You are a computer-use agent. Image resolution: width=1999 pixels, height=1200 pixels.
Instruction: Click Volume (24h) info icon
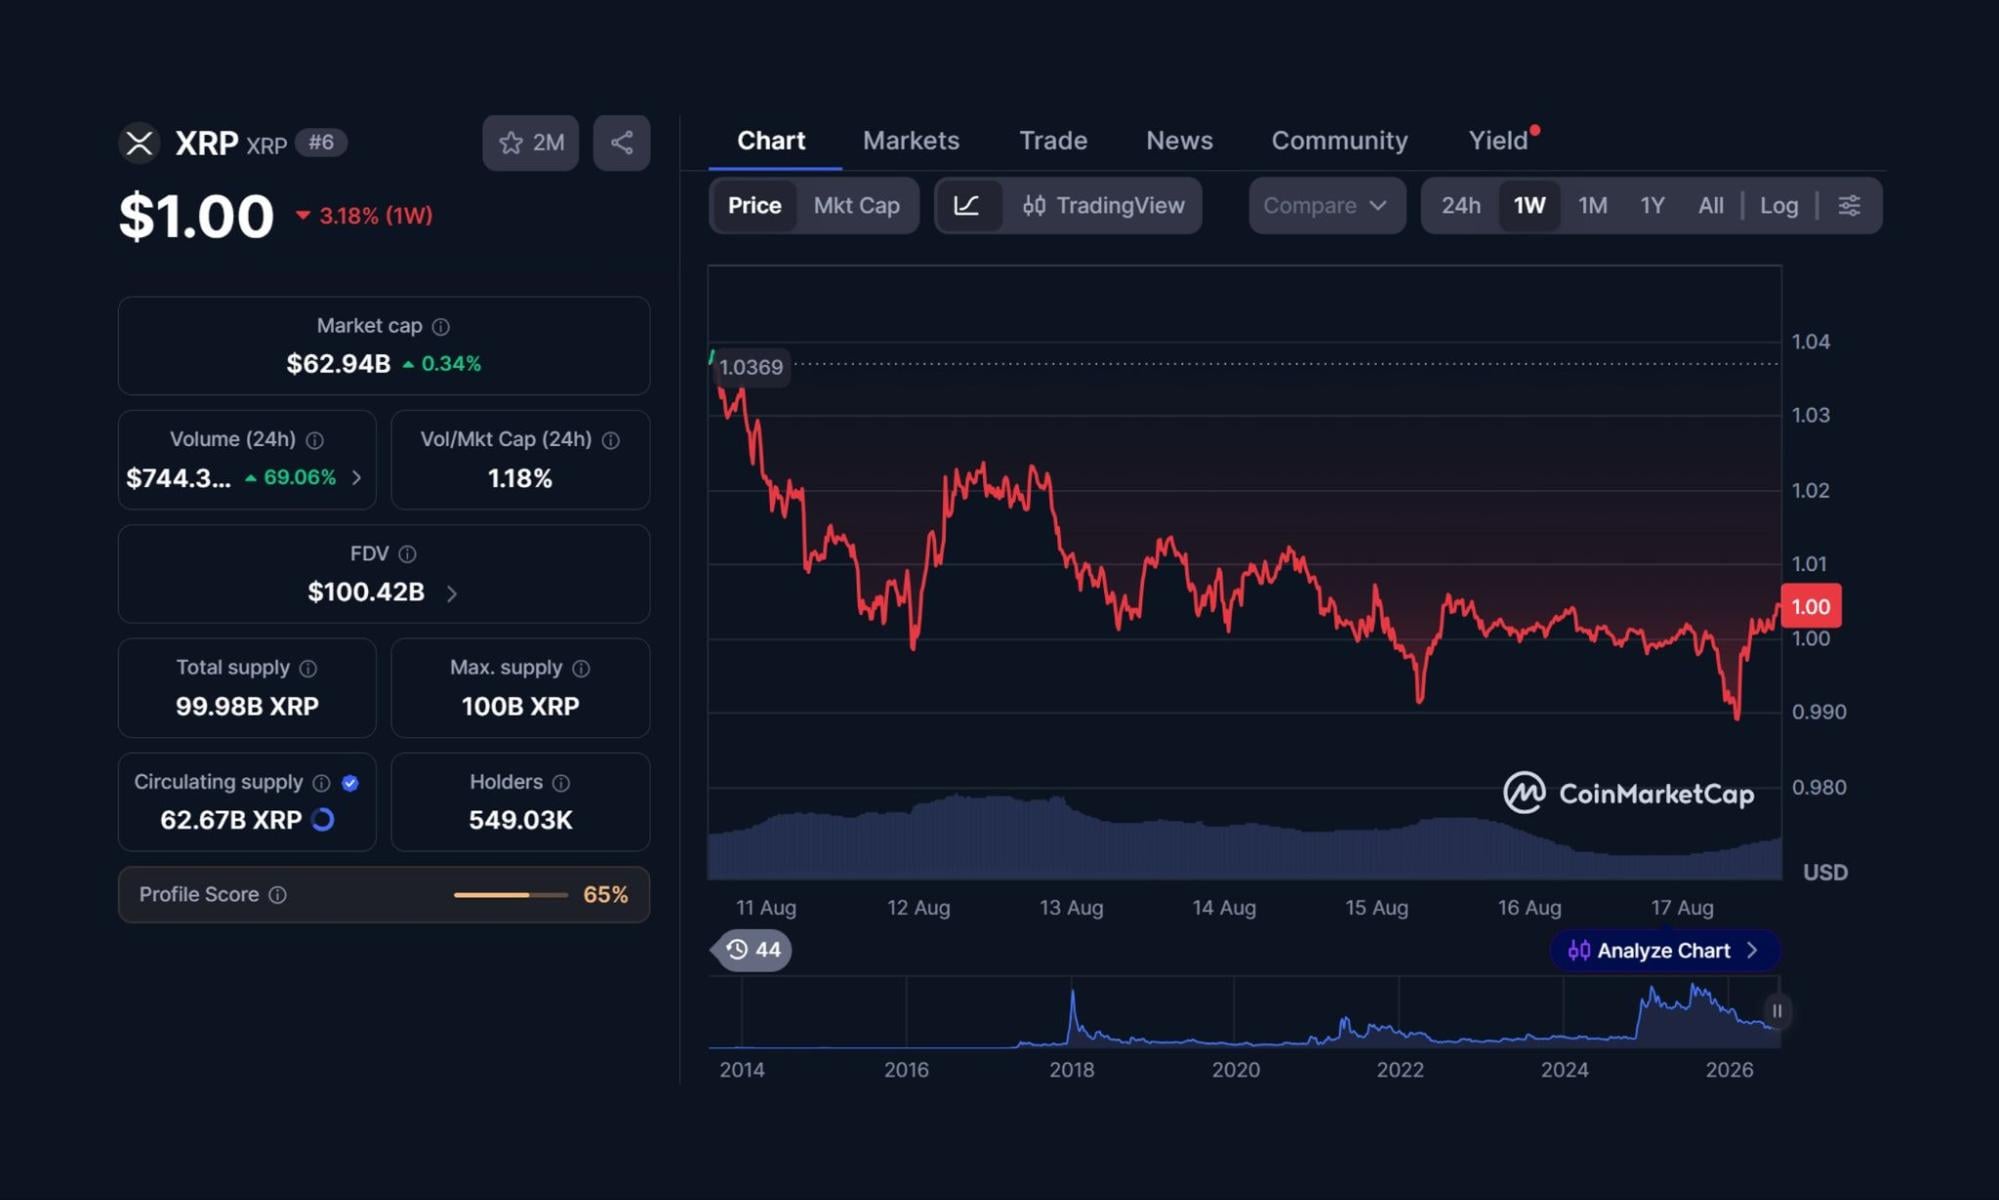315,440
